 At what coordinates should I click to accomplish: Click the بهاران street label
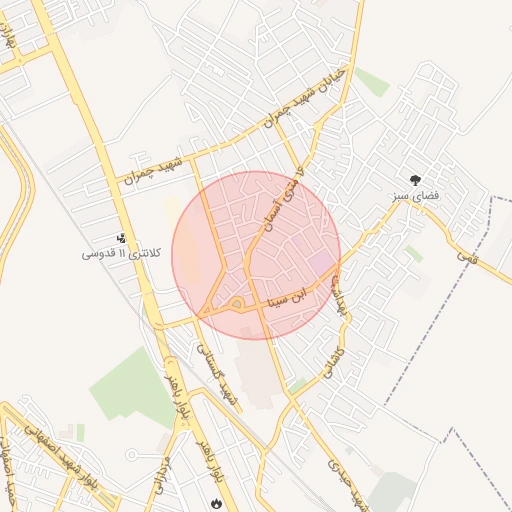click(7, 35)
